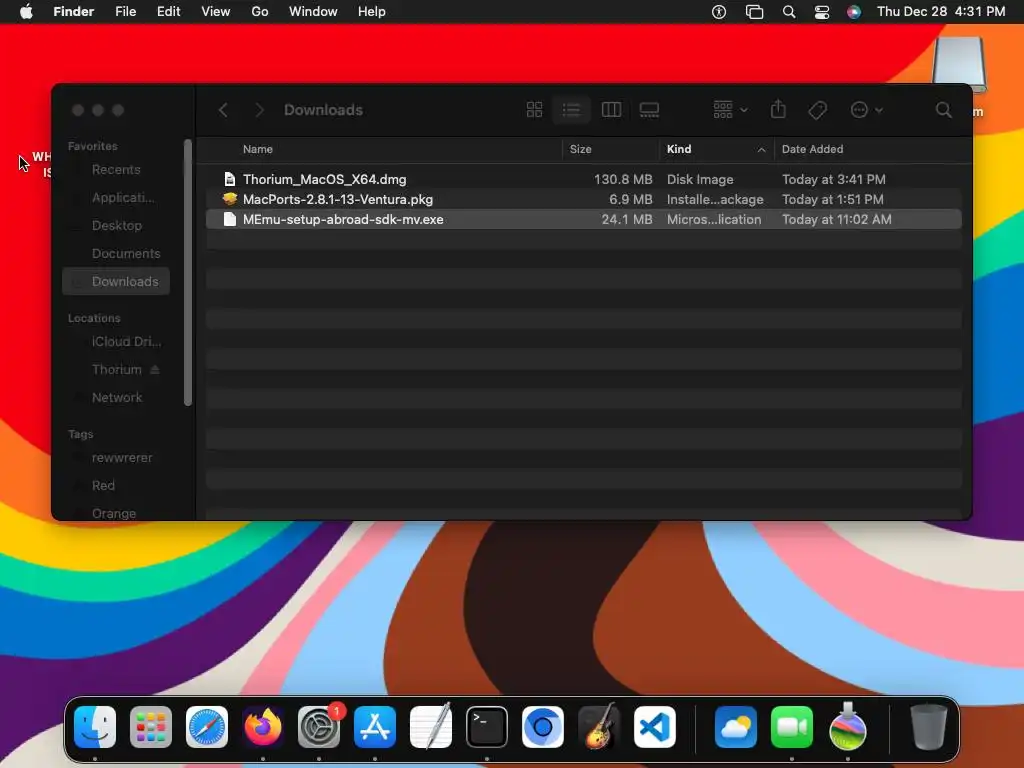The height and width of the screenshot is (768, 1024).
Task: Go back with the left chevron
Action: (x=223, y=110)
